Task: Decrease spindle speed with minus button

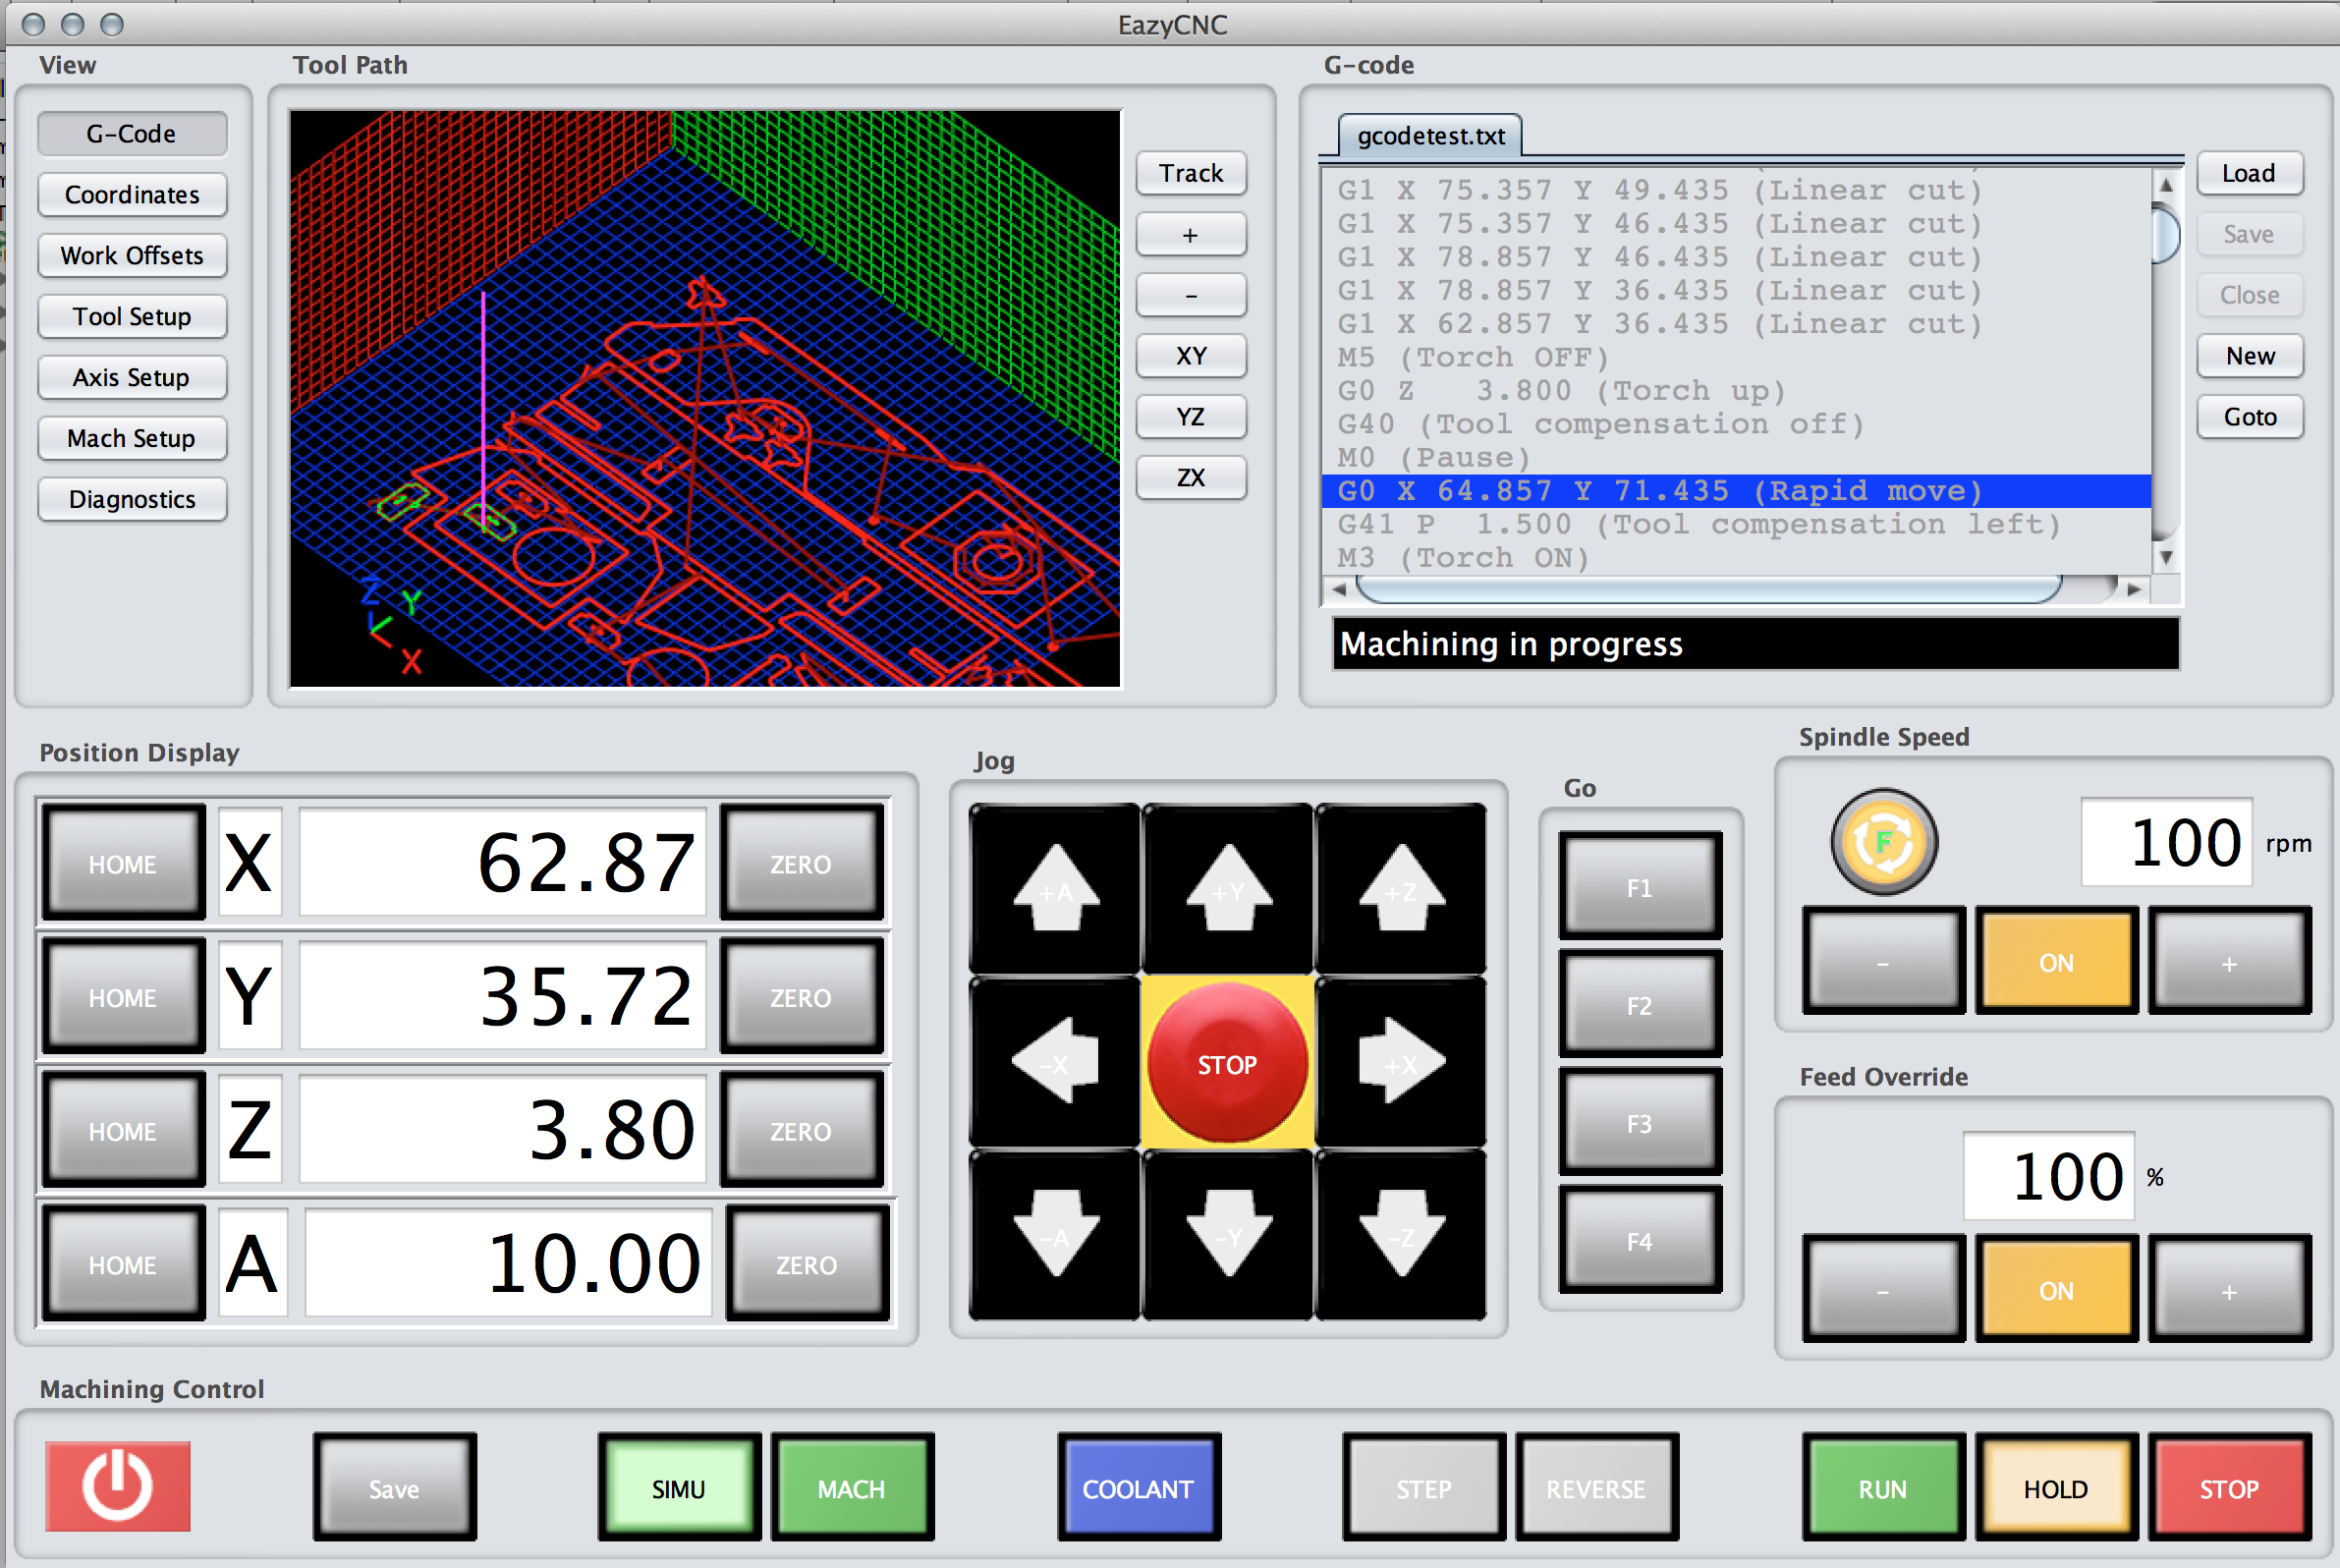Action: [1883, 962]
